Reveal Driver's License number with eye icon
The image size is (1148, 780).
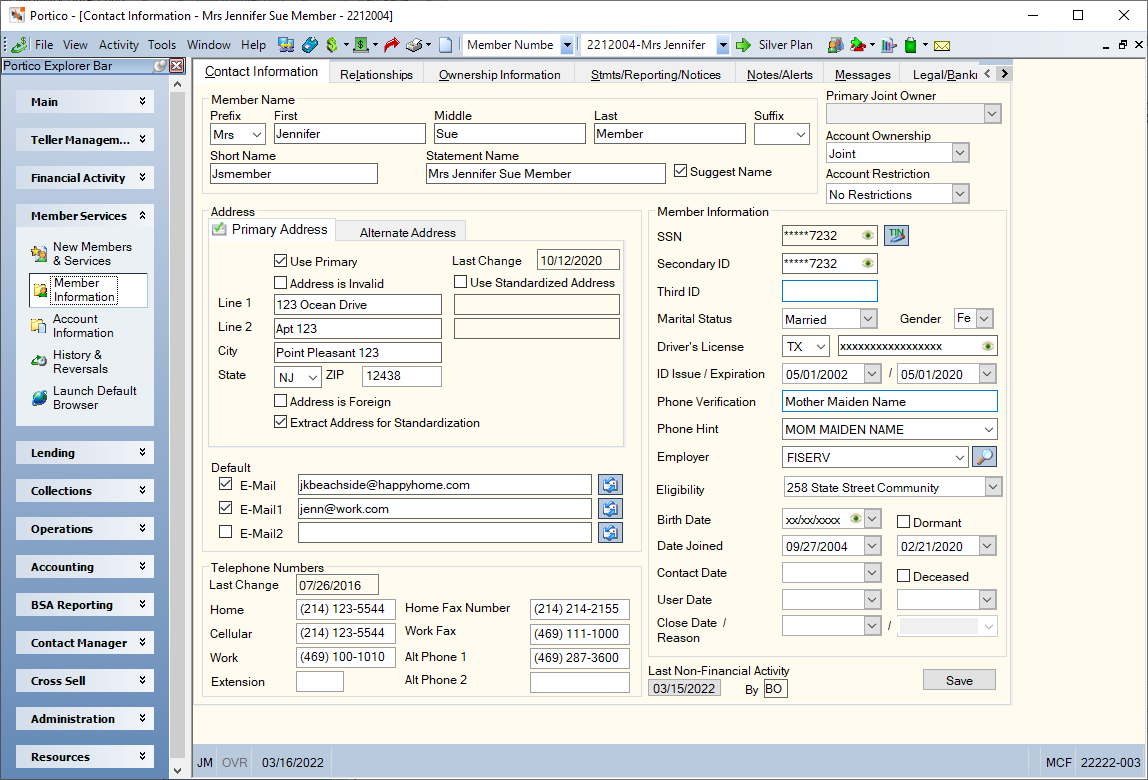[x=988, y=346]
